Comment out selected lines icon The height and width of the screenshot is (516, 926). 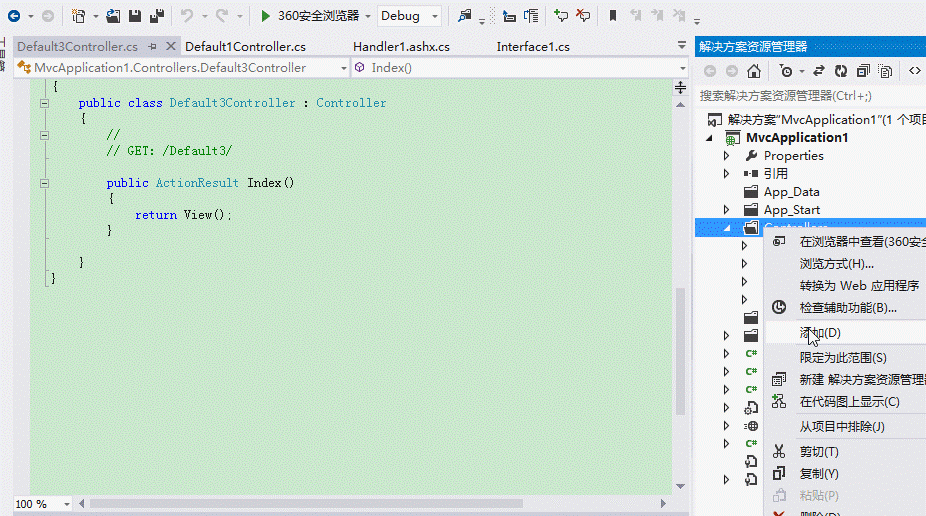(x=560, y=16)
